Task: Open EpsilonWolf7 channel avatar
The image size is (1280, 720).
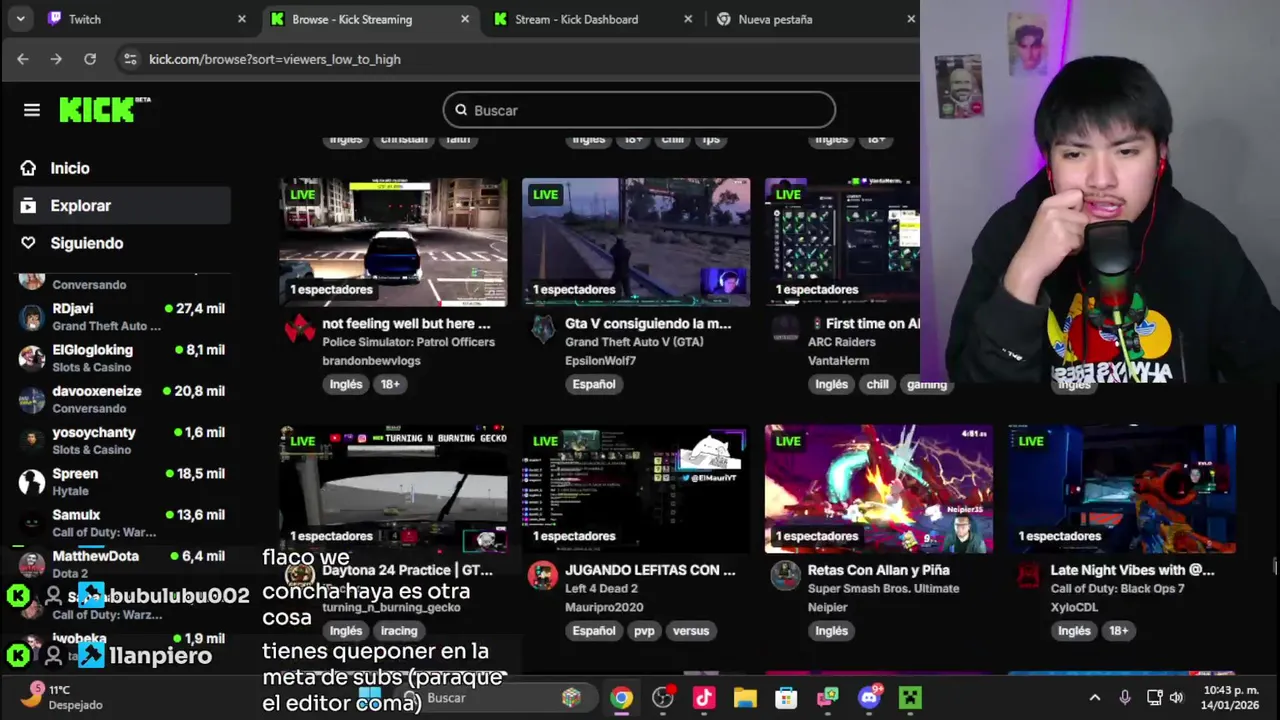Action: (542, 329)
